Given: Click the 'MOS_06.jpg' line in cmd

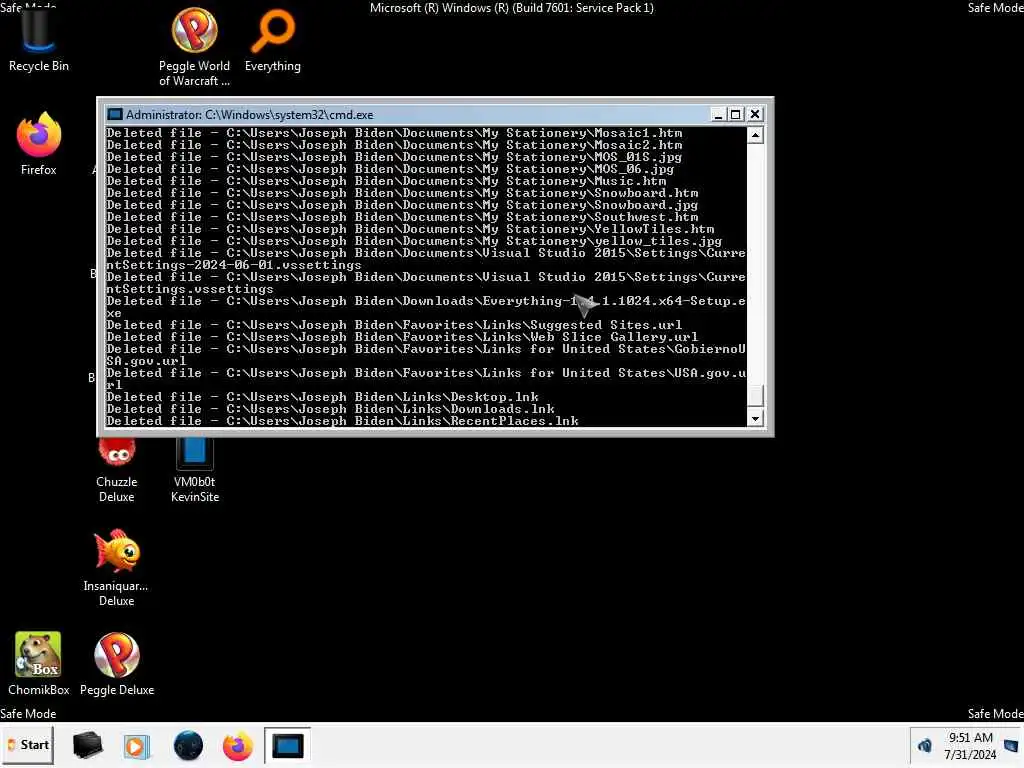Looking at the screenshot, I should pyautogui.click(x=391, y=168).
